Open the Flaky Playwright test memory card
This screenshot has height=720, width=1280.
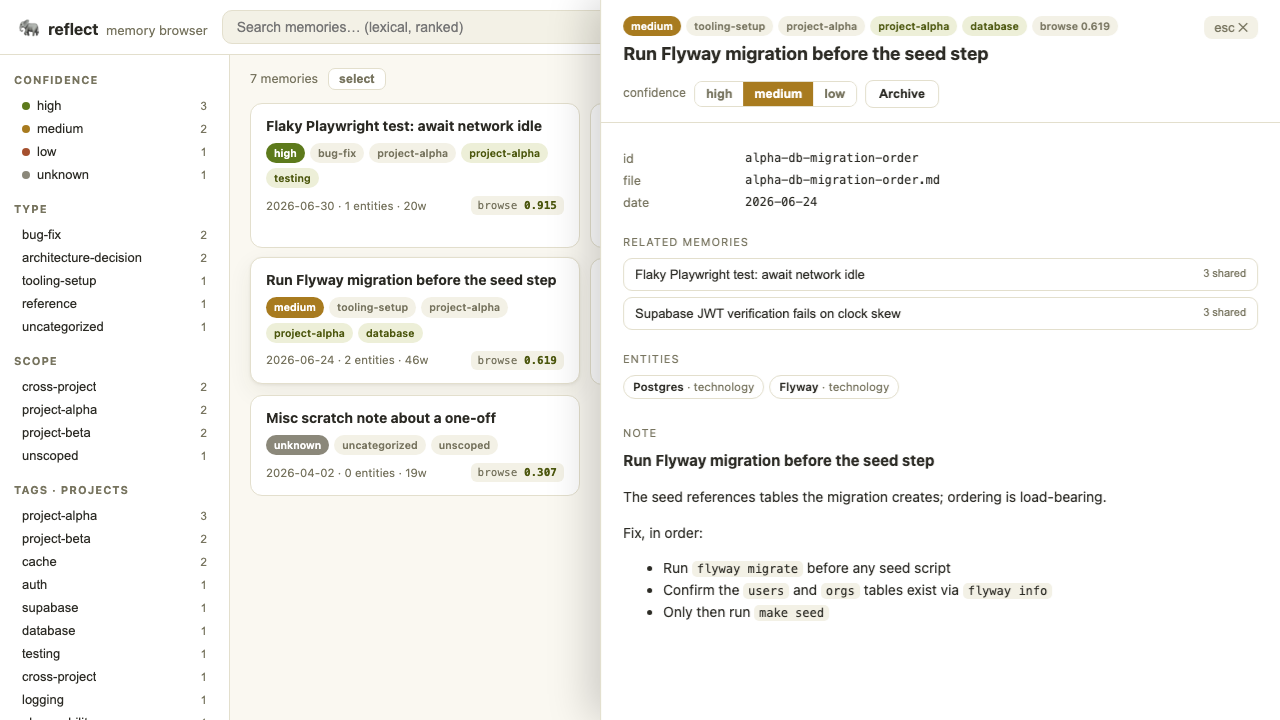point(415,175)
